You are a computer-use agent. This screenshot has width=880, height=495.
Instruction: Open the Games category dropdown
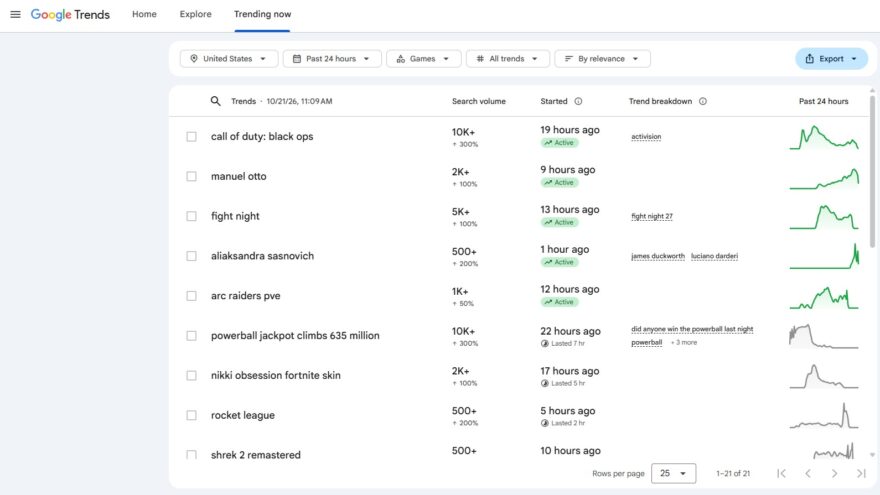pos(424,58)
